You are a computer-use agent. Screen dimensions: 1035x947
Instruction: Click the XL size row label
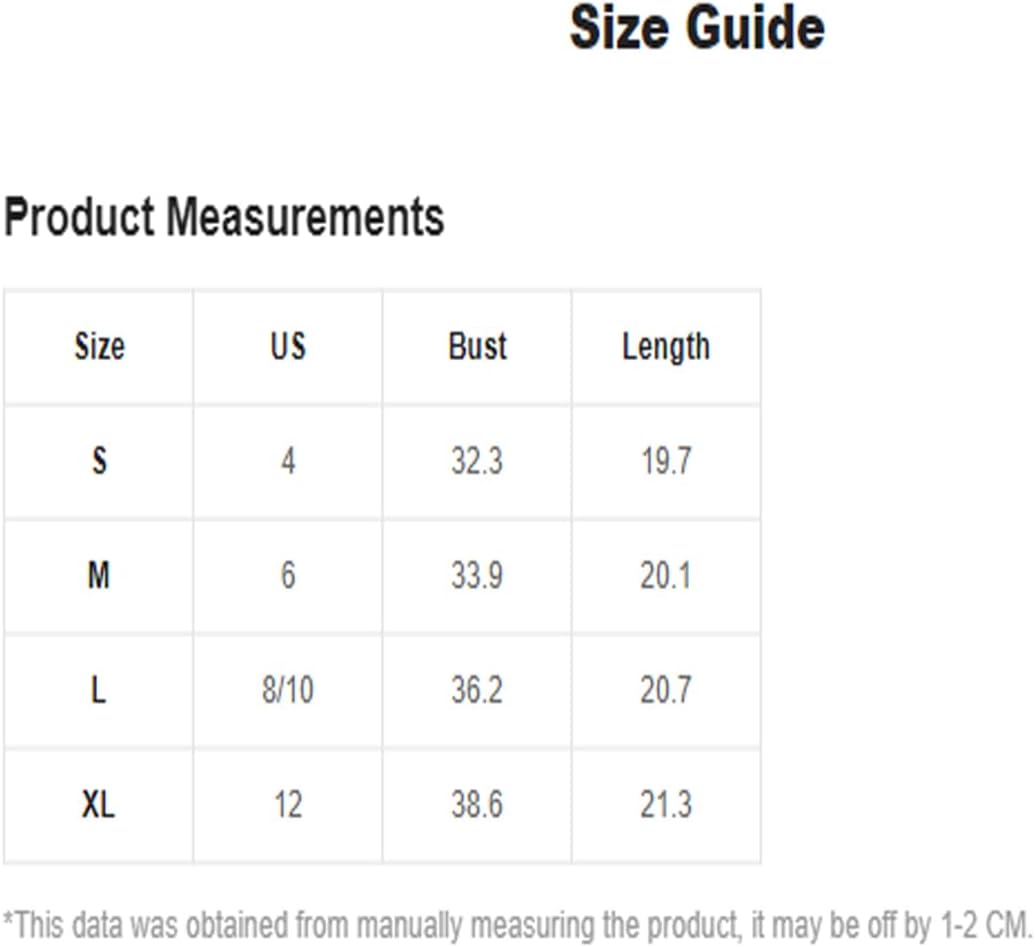pos(98,804)
